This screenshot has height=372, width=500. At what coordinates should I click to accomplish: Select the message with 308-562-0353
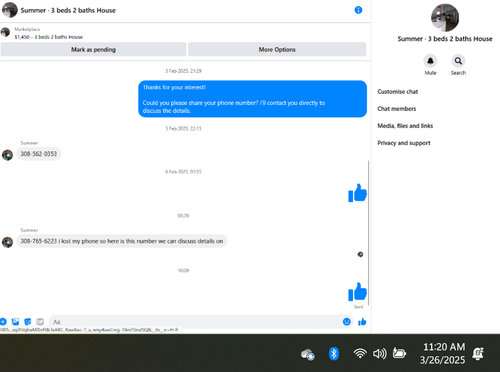point(39,154)
